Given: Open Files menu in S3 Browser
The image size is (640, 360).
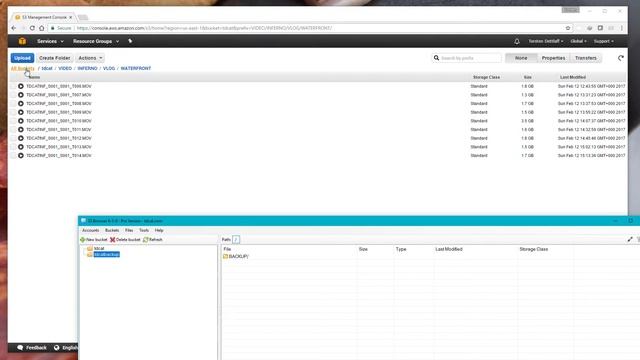Looking at the screenshot, I should [x=129, y=230].
